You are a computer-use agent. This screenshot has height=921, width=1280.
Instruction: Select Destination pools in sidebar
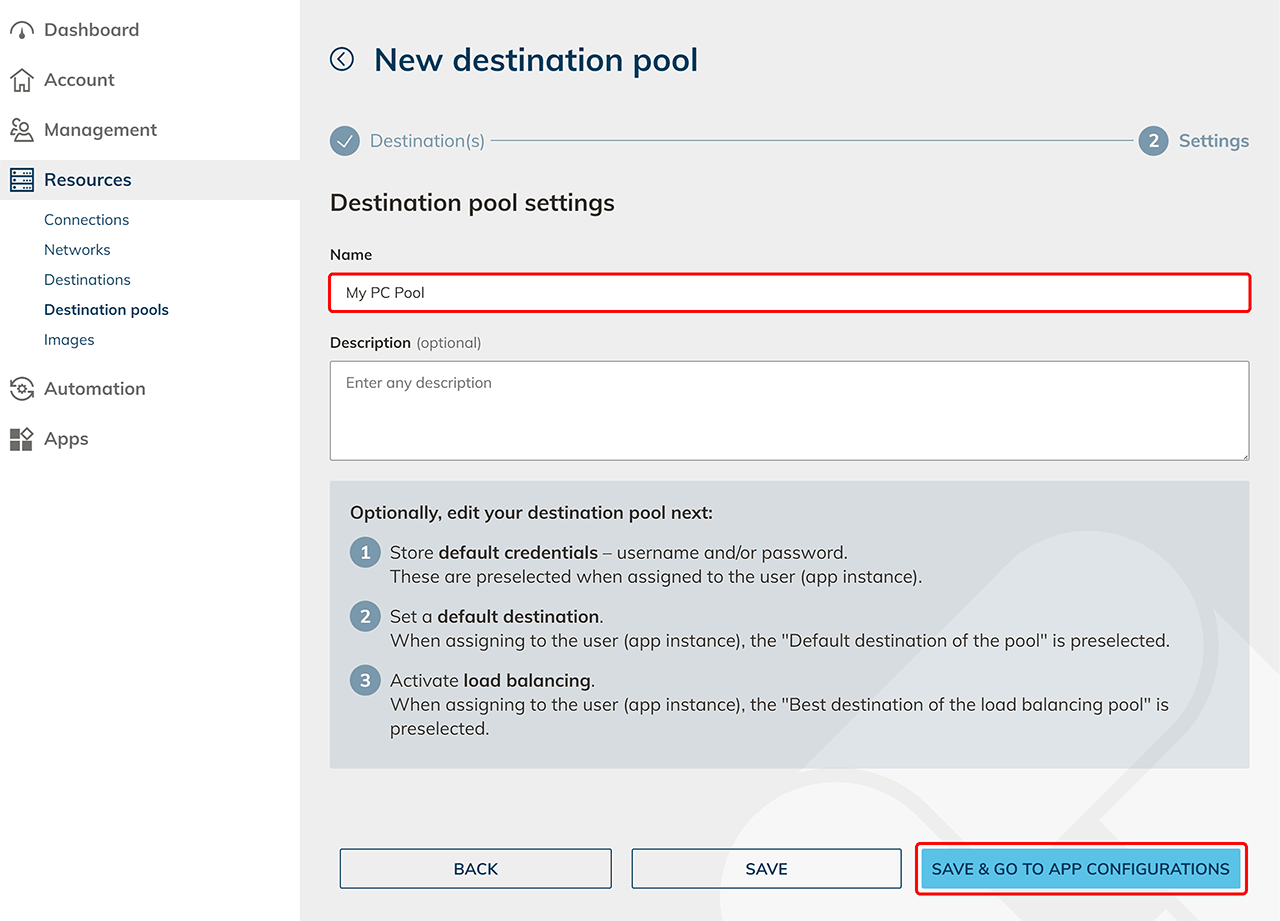click(x=106, y=310)
